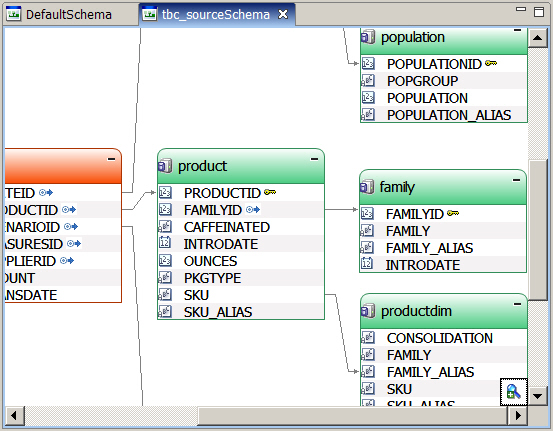Click the vertical scrollbar down arrow
Viewport: 553px width, 431px height.
pyautogui.click(x=537, y=396)
